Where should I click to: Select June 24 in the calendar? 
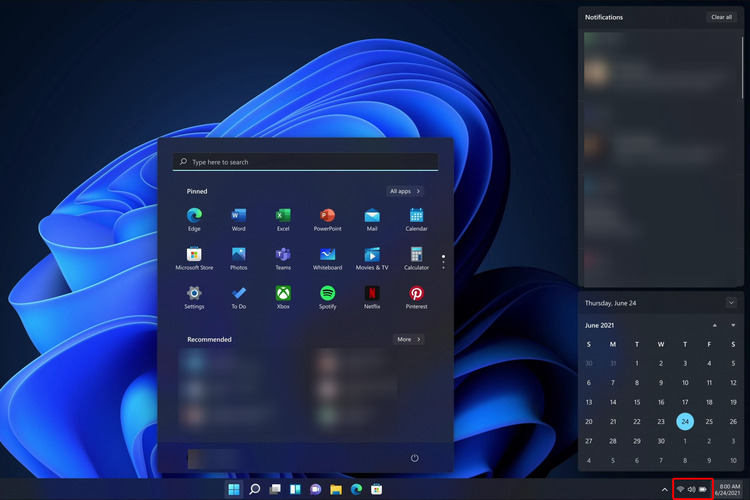pyautogui.click(x=684, y=421)
